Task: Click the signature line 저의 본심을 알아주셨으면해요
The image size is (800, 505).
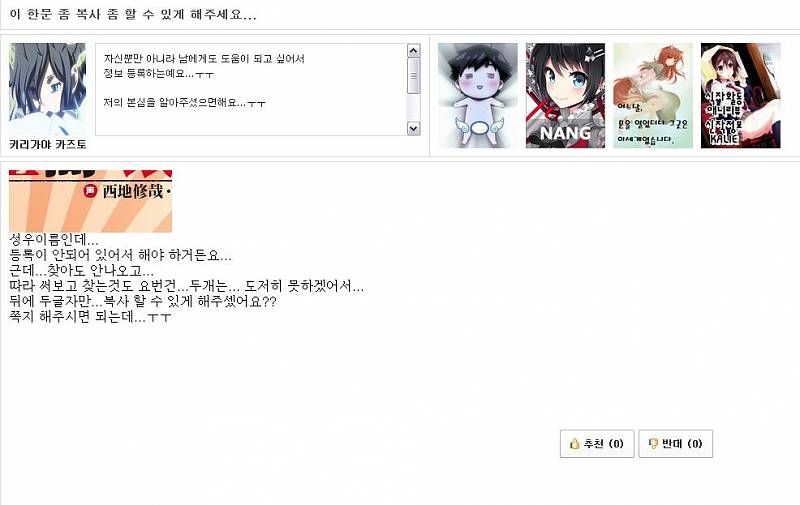Action: point(184,103)
